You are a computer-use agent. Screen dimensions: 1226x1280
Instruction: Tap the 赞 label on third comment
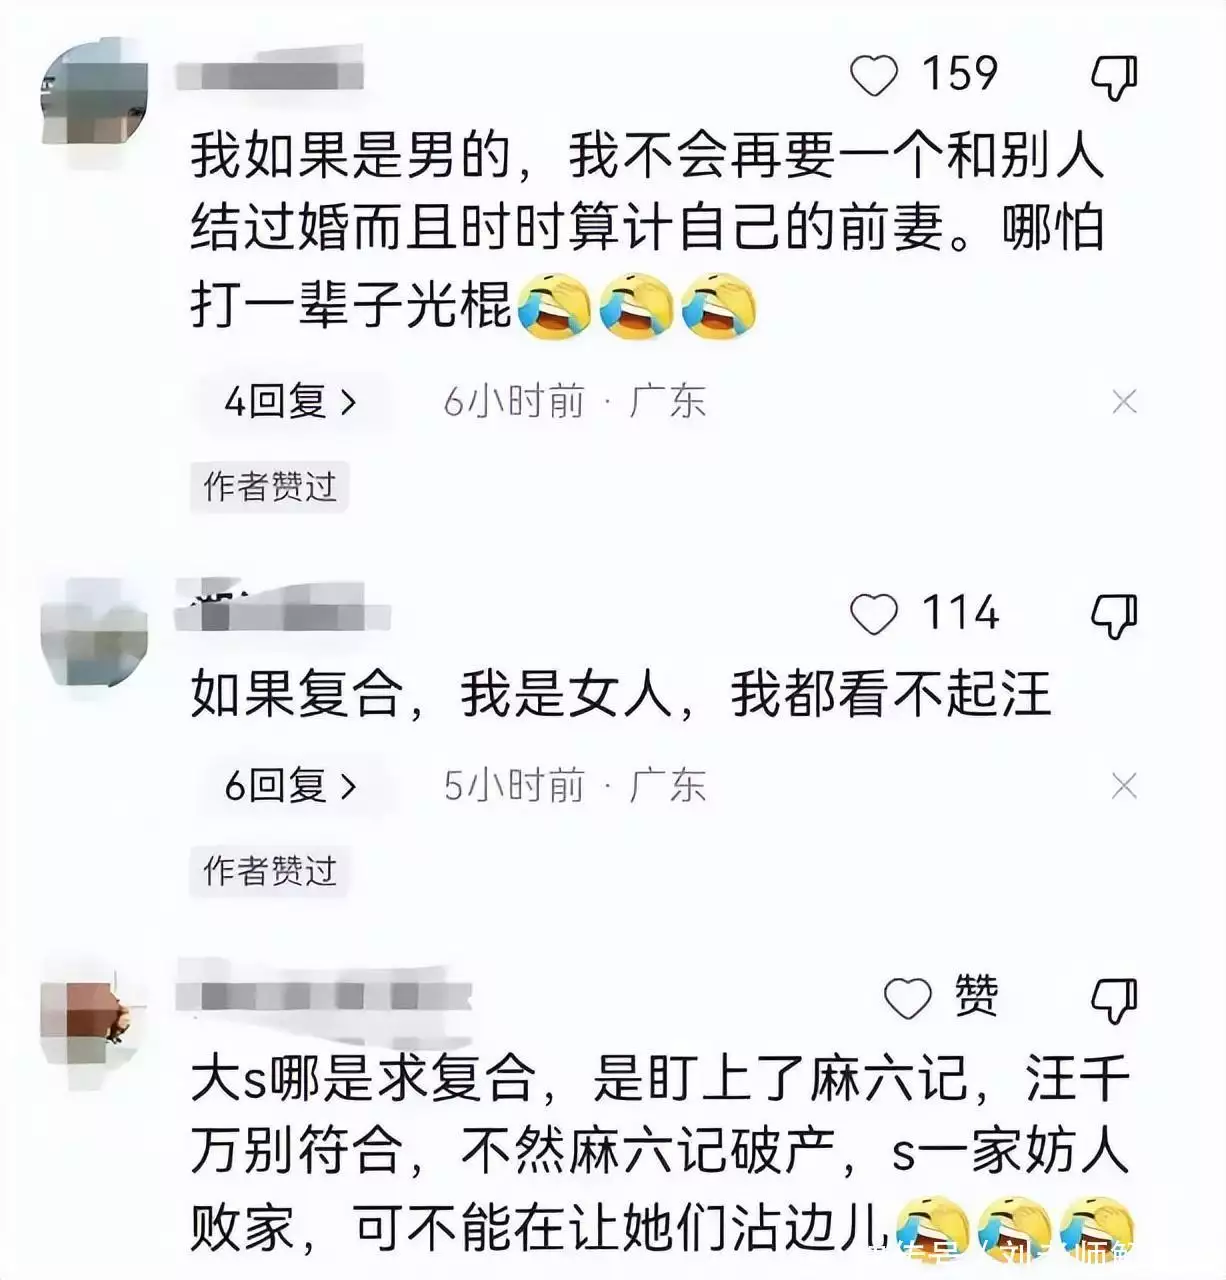[976, 996]
